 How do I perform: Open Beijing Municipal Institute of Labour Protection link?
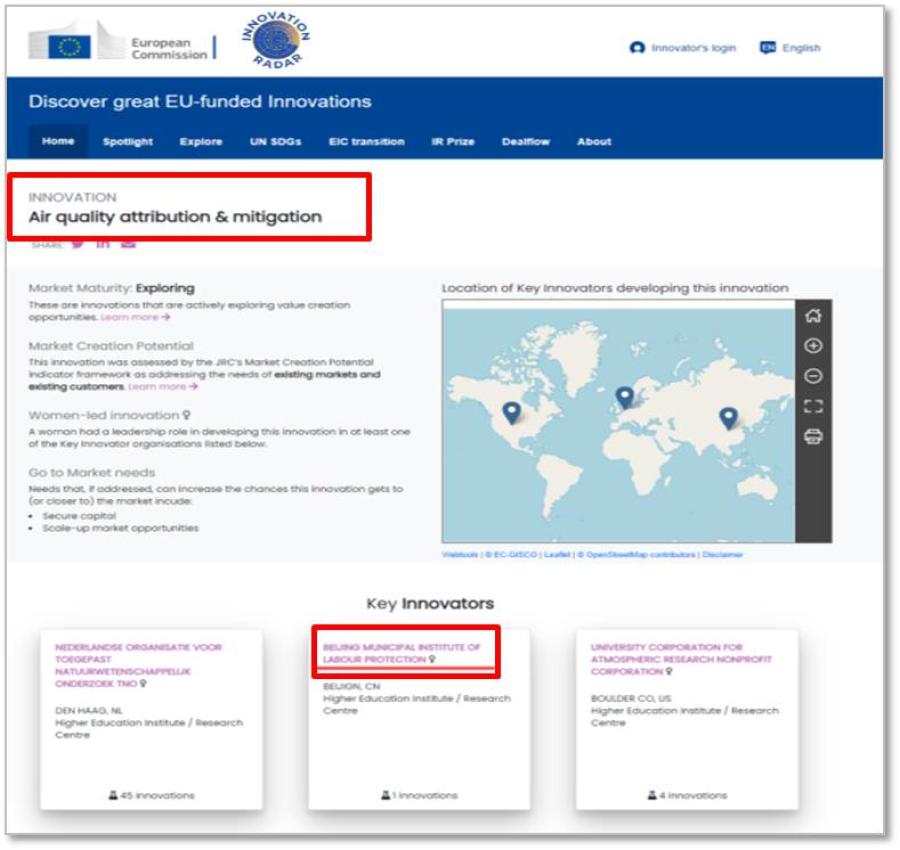pyautogui.click(x=402, y=653)
